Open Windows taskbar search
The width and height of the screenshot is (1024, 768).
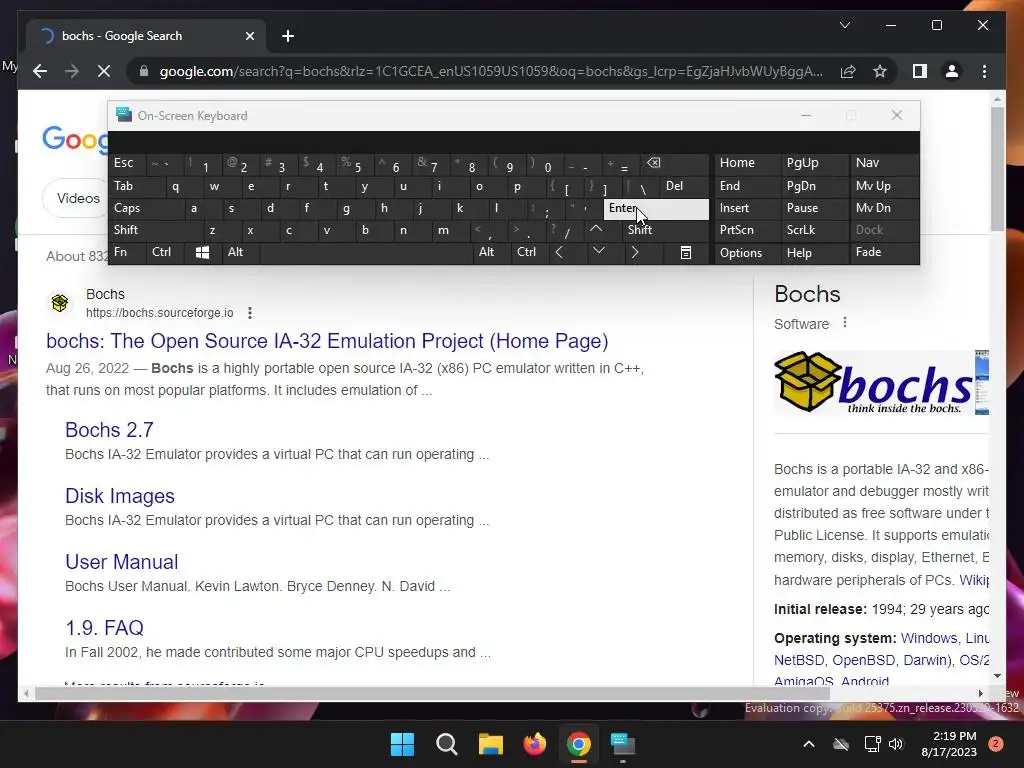point(447,744)
